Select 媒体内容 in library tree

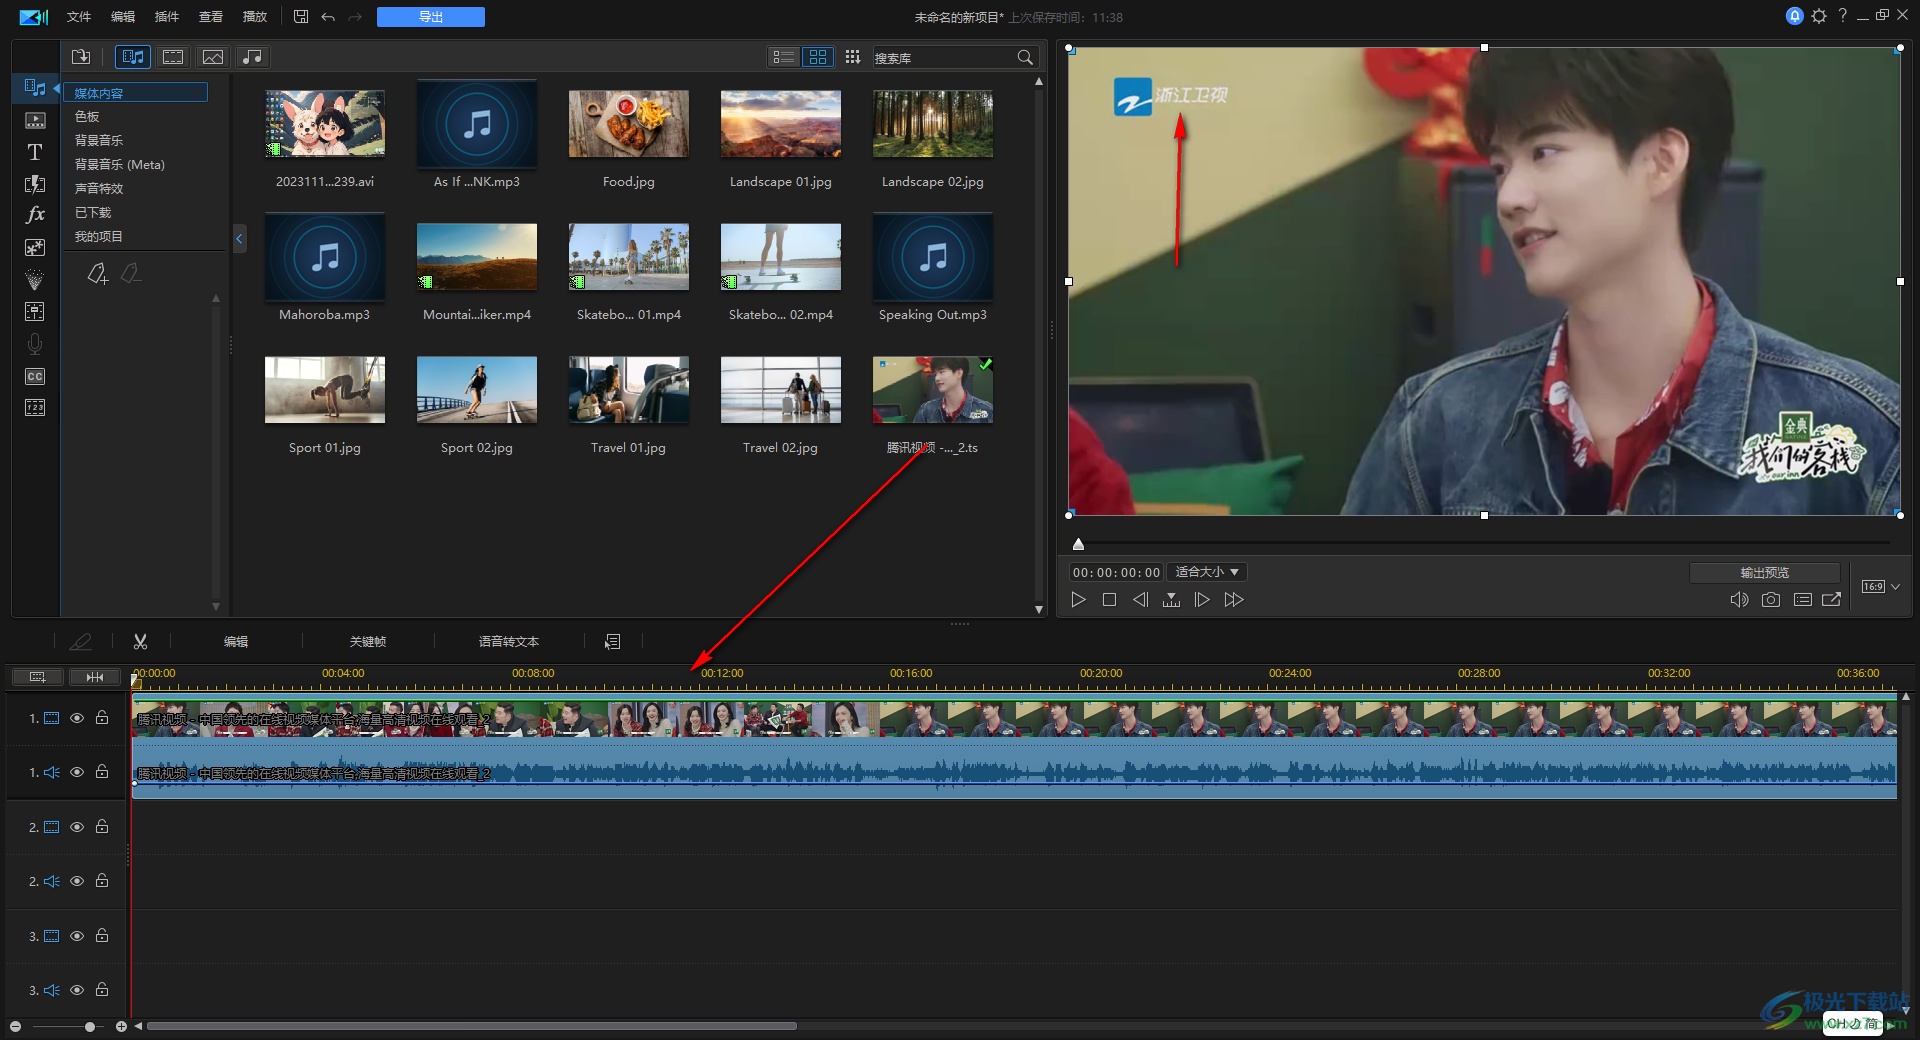pos(137,93)
